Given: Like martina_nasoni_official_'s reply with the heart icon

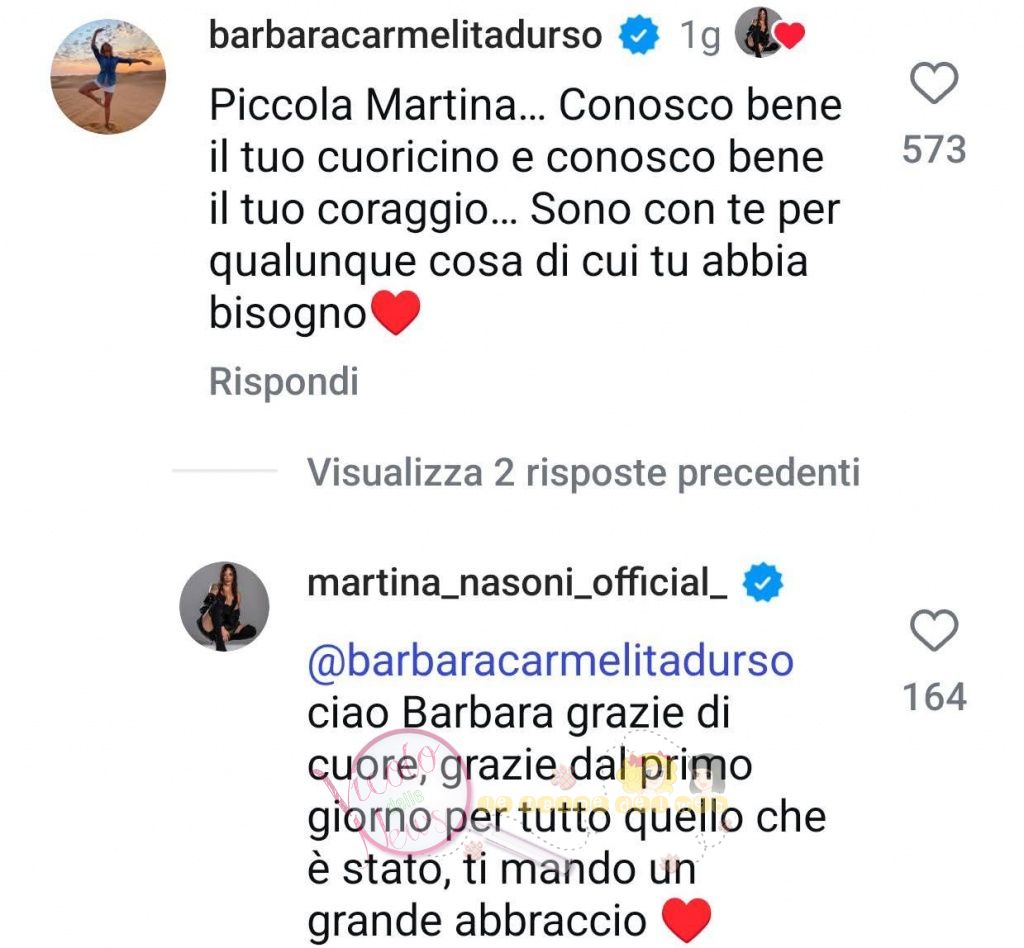Looking at the screenshot, I should [934, 630].
